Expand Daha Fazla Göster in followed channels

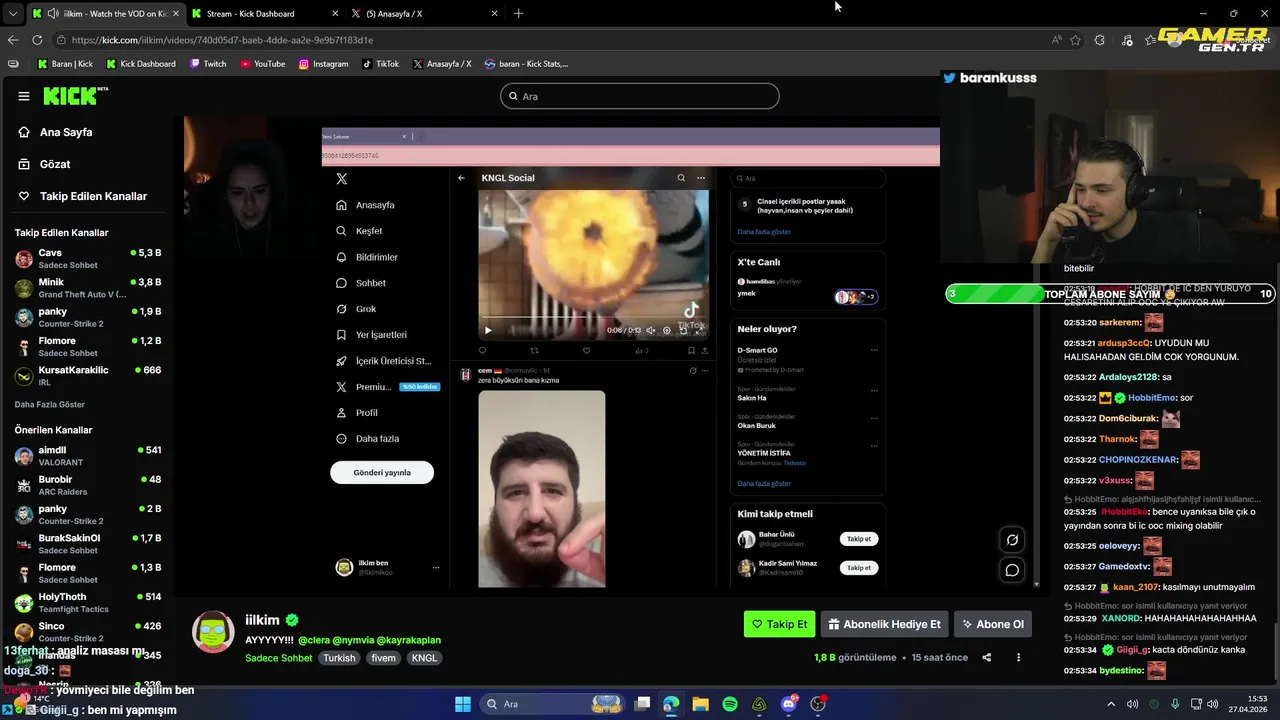click(x=49, y=404)
